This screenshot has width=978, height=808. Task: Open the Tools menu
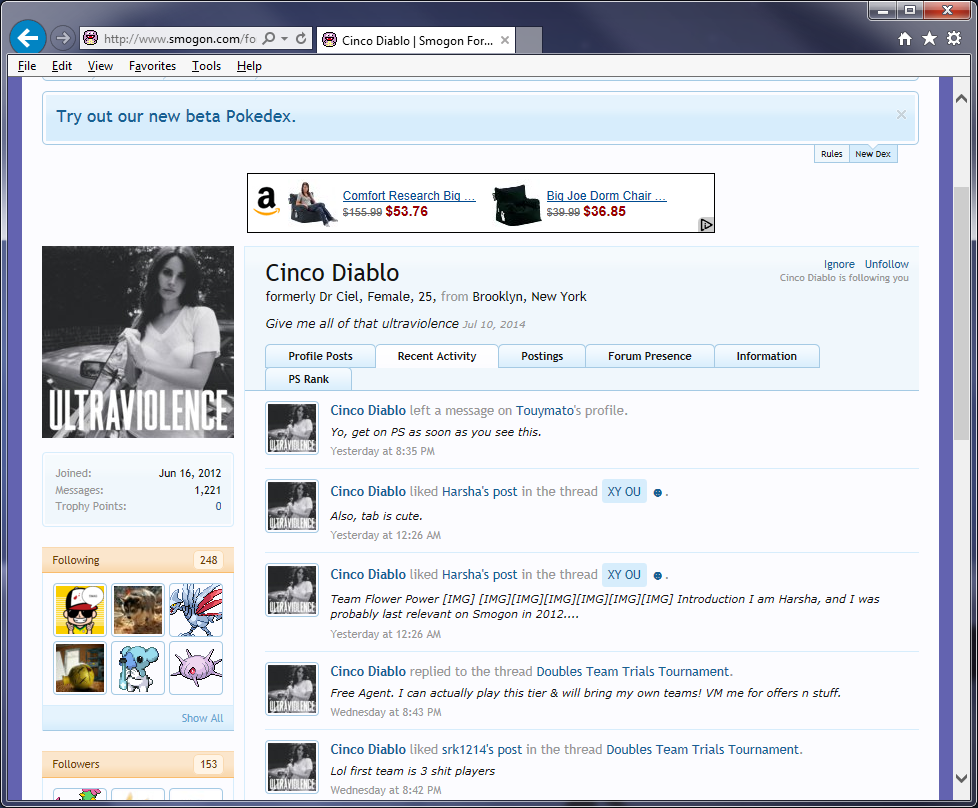pos(206,66)
